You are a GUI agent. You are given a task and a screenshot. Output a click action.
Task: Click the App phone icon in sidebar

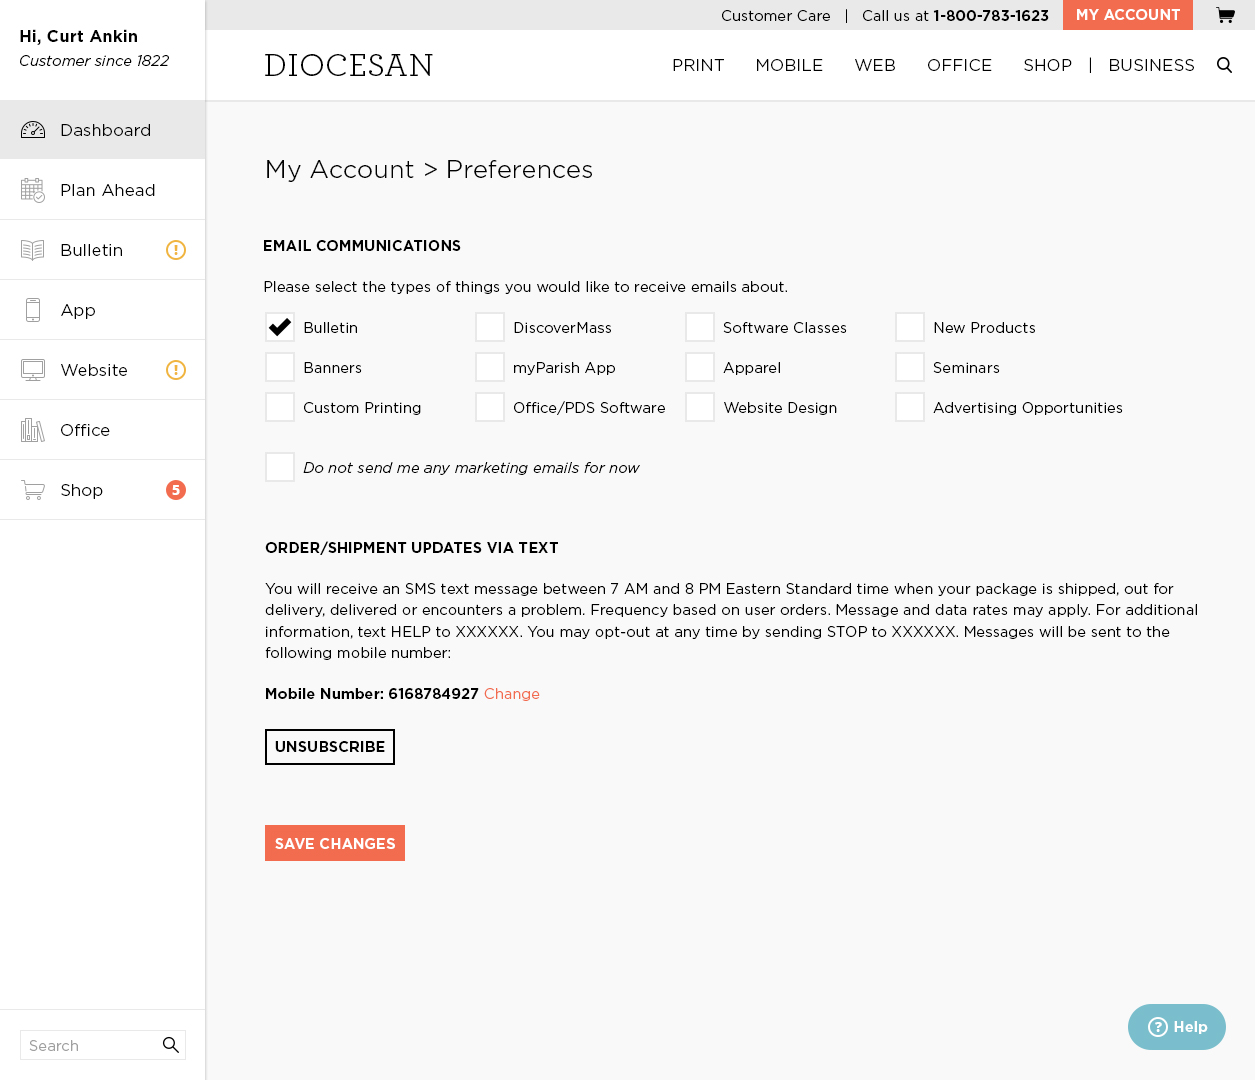pyautogui.click(x=33, y=310)
